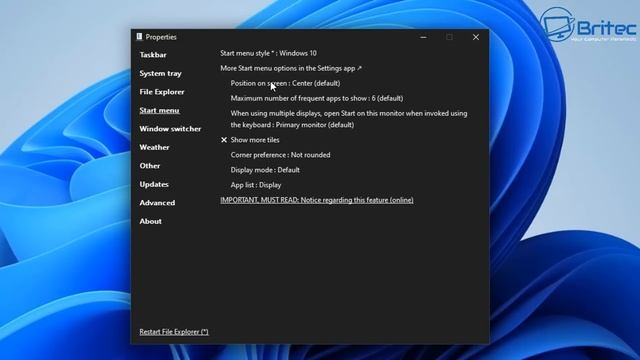Open the Weather section
The width and height of the screenshot is (640, 360).
tap(154, 147)
